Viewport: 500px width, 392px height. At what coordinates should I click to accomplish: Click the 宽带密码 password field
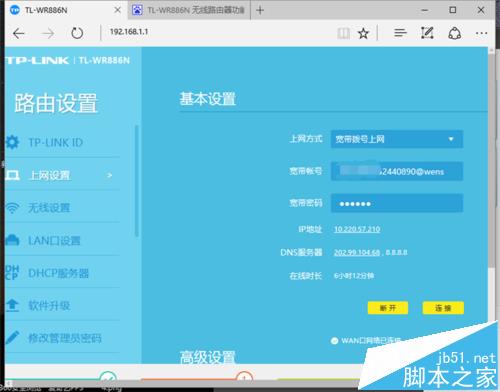click(x=397, y=203)
